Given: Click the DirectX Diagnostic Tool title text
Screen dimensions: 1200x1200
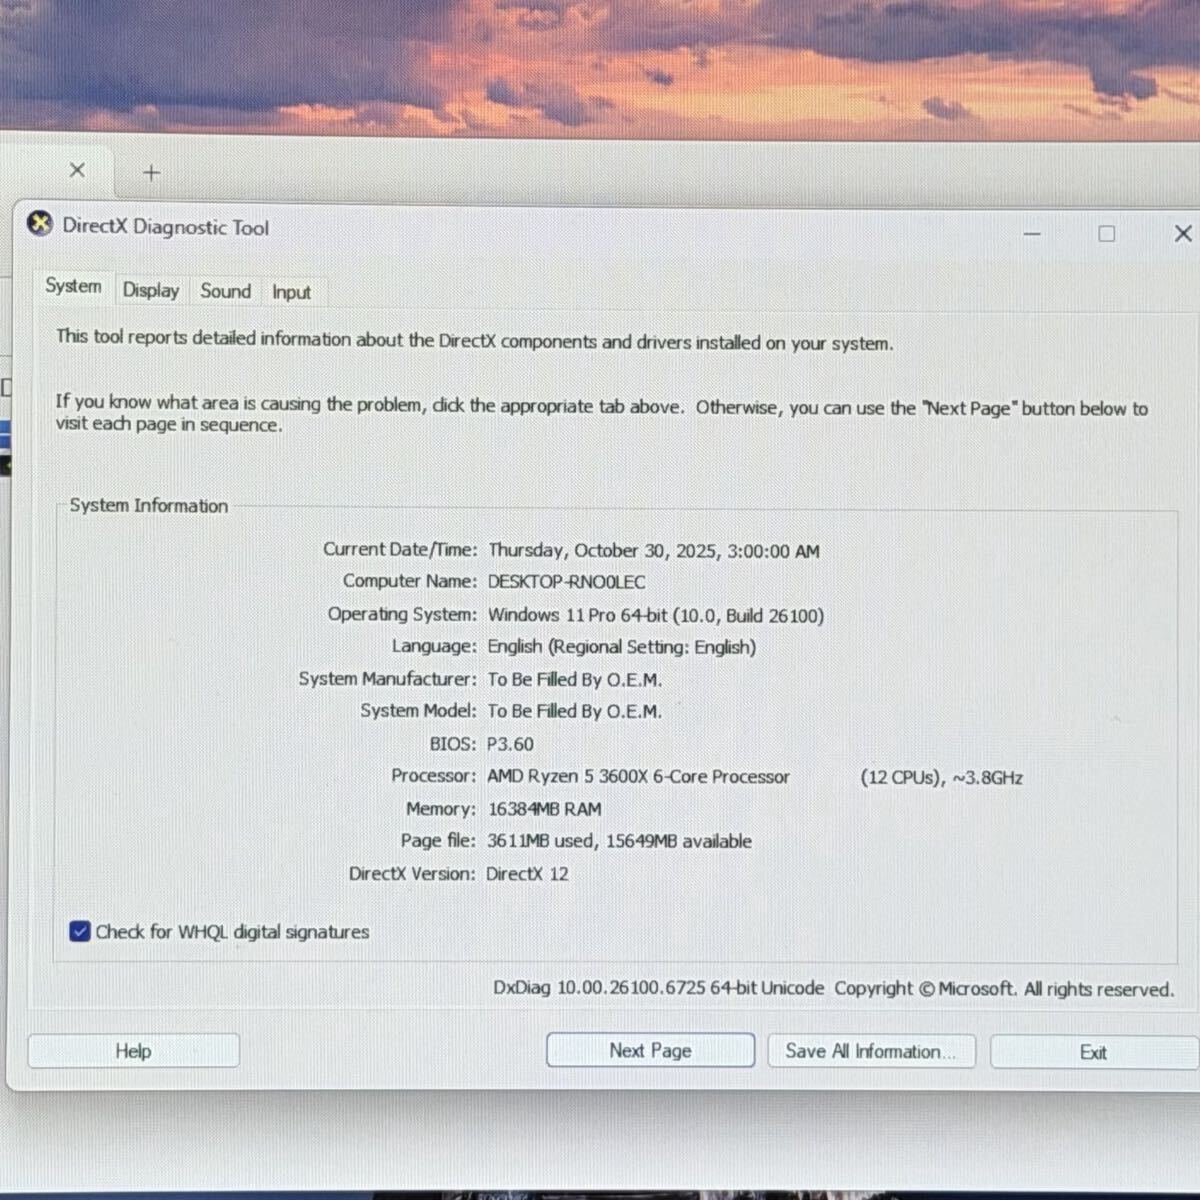Looking at the screenshot, I should pyautogui.click(x=165, y=227).
